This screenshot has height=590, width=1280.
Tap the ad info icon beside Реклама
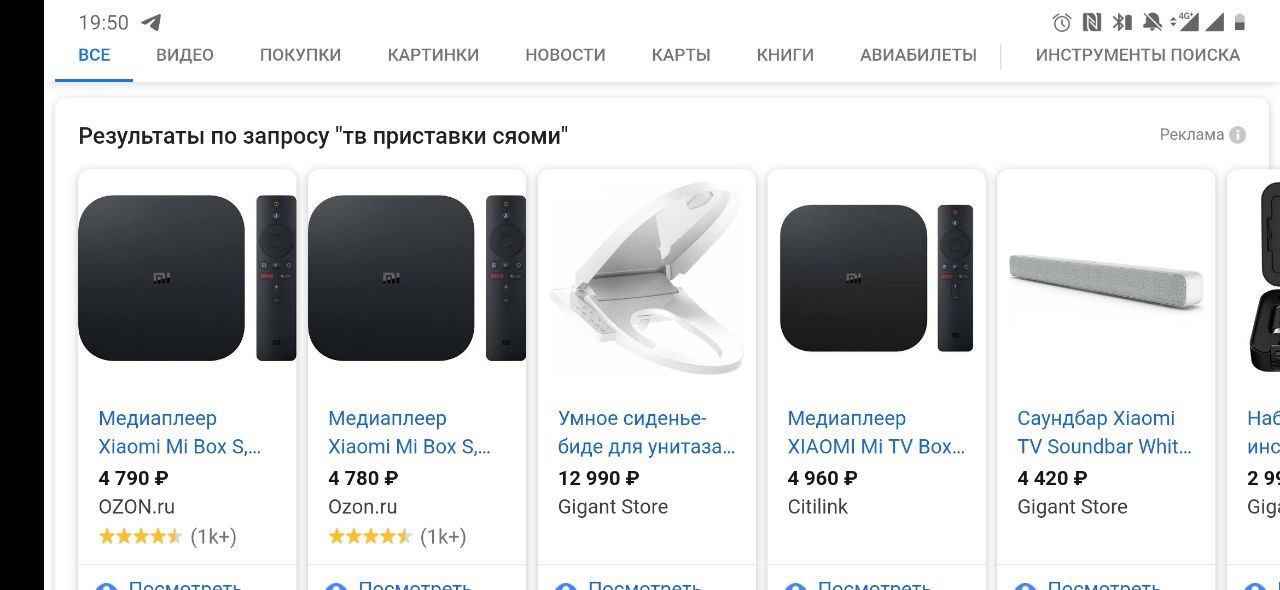(x=1238, y=135)
